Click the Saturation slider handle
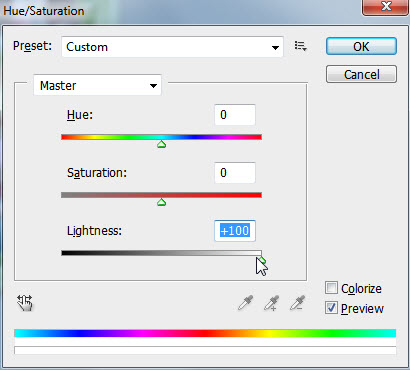This screenshot has height=370, width=410. click(x=161, y=202)
